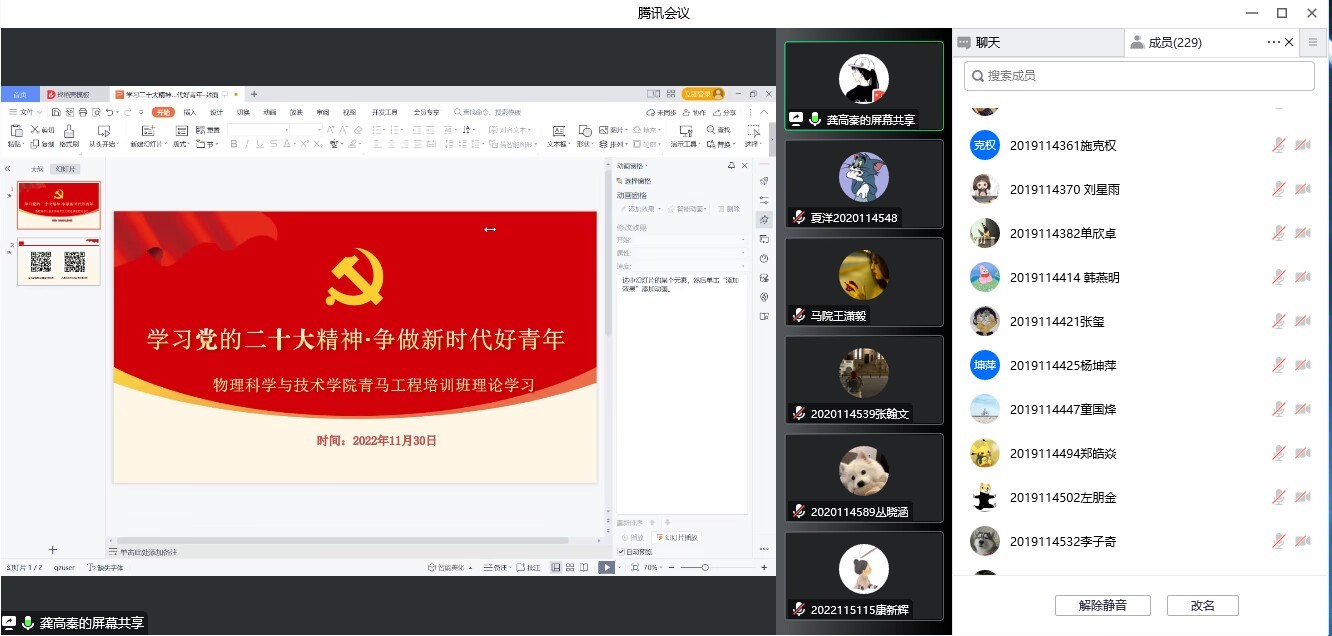Open the three-dots options on 成员 tab
Screen dimensions: 1332x636
[1273, 42]
